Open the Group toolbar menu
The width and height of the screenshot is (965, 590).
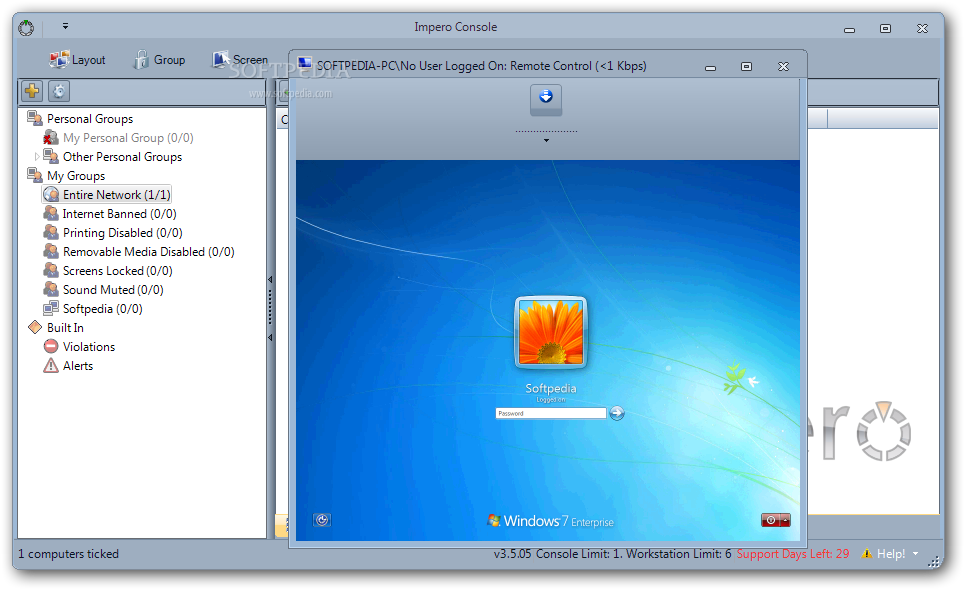(159, 60)
